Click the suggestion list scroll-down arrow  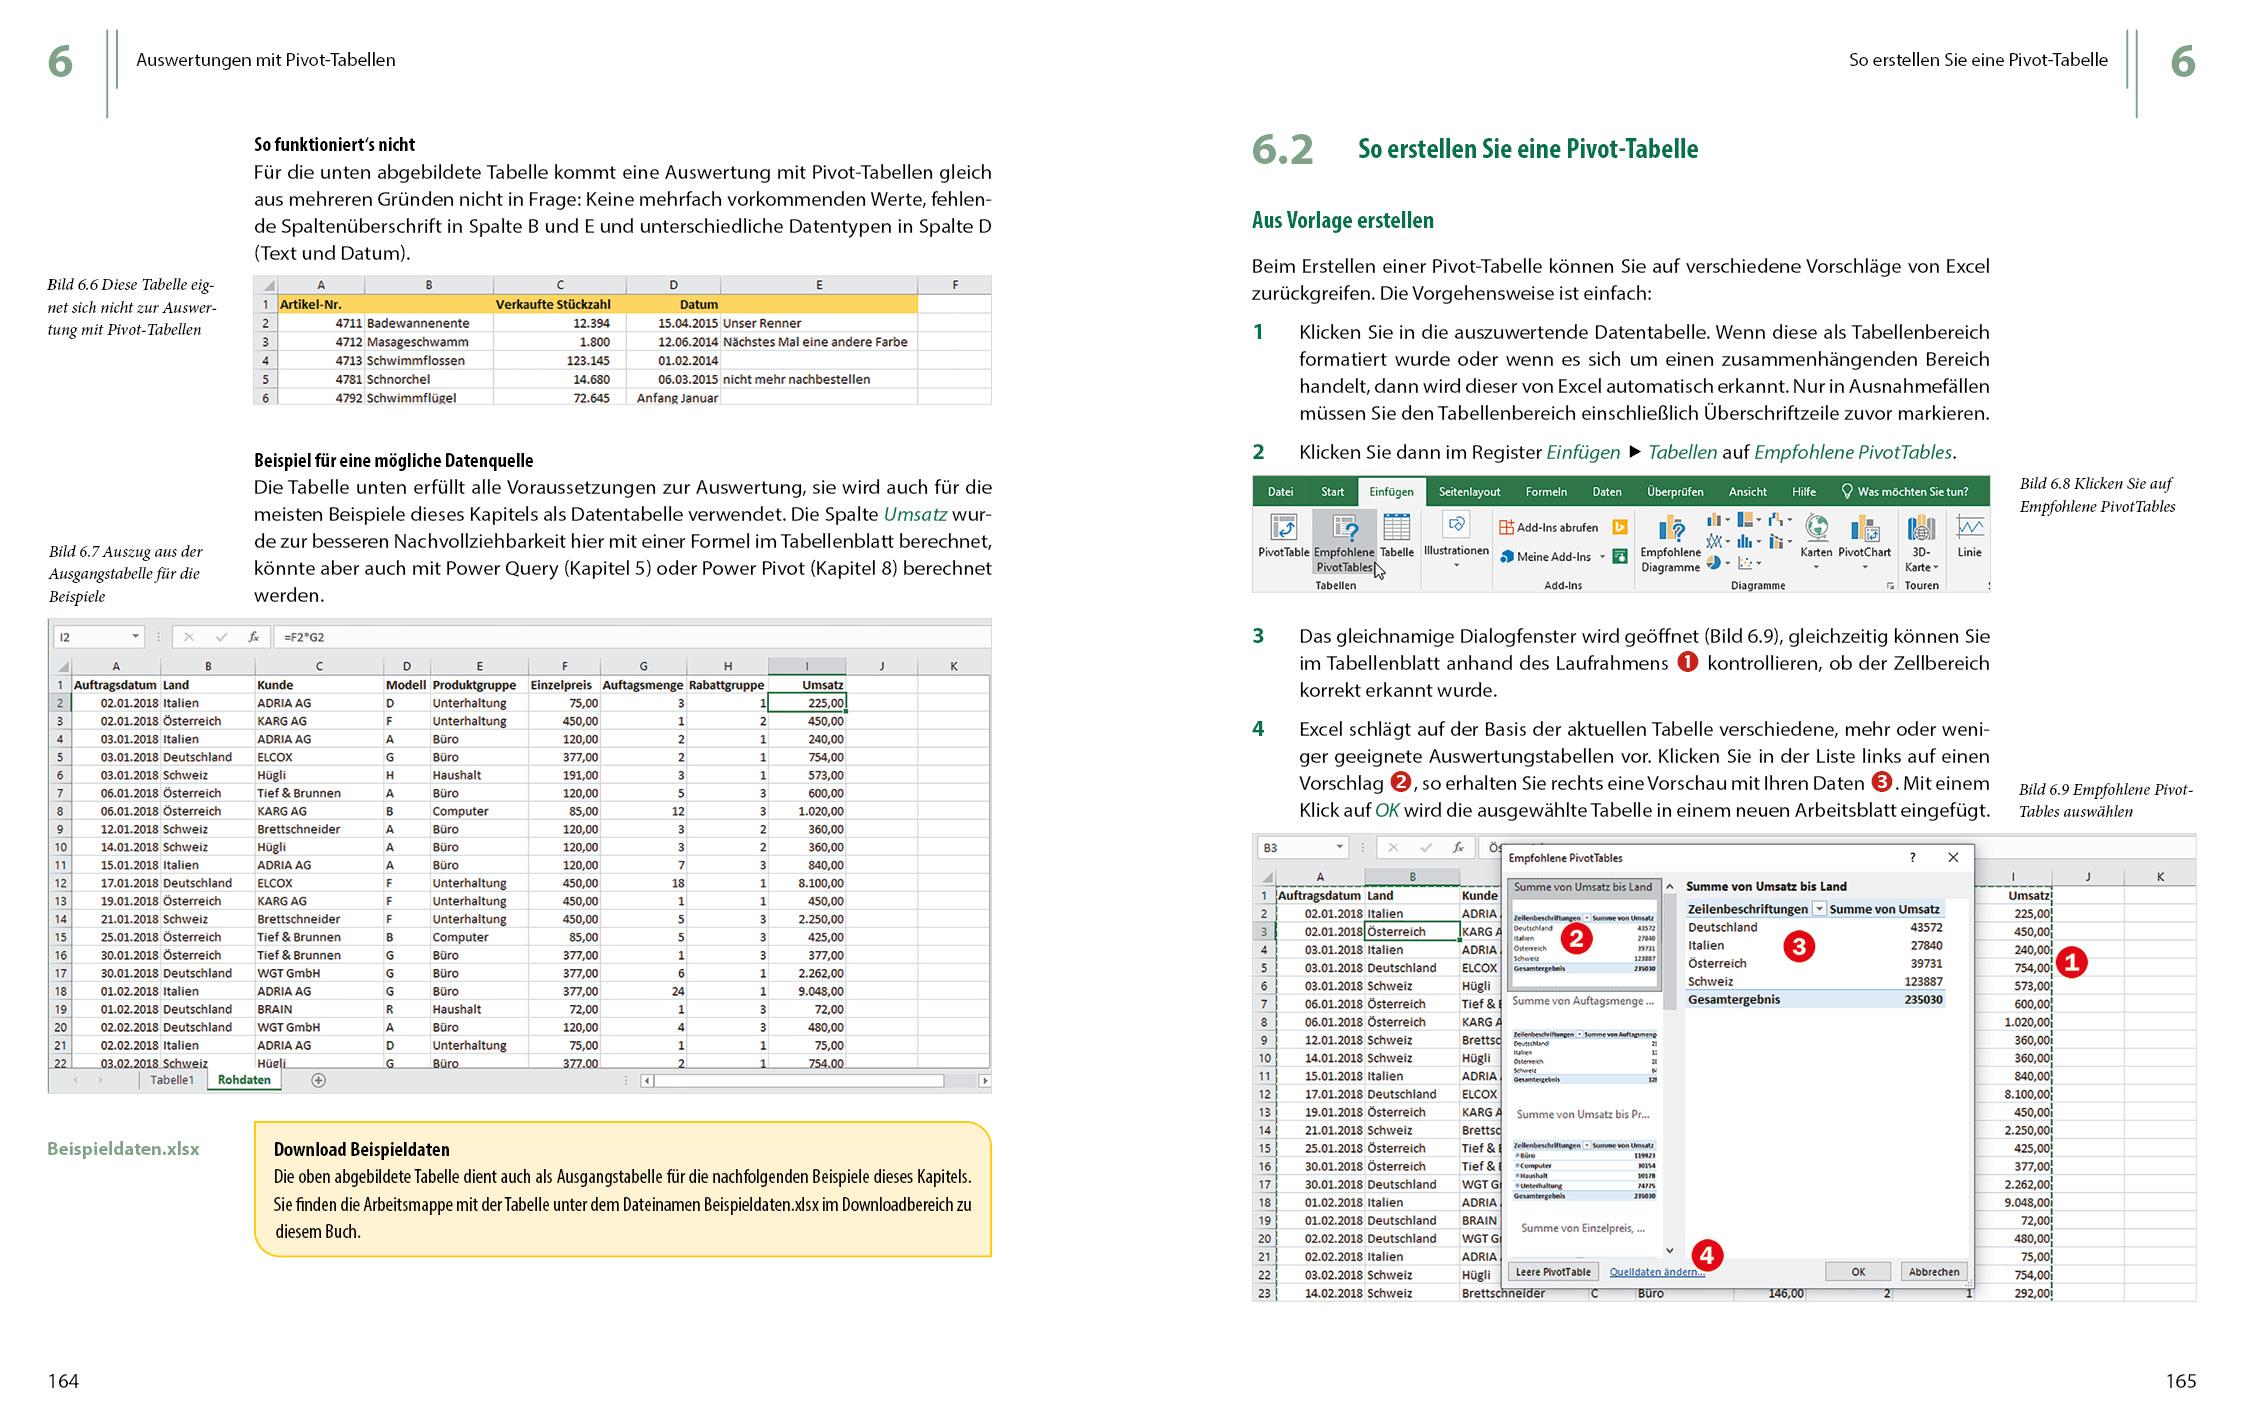tap(1670, 1251)
